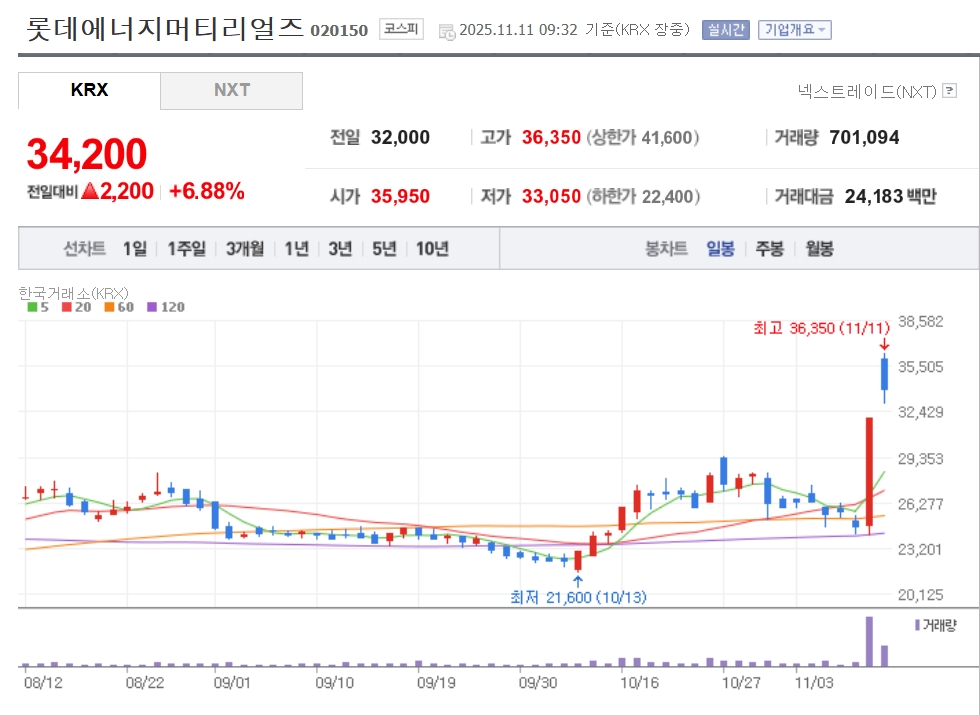Switch to the KRX tab
Viewport: 980px width, 715px height.
(89, 91)
